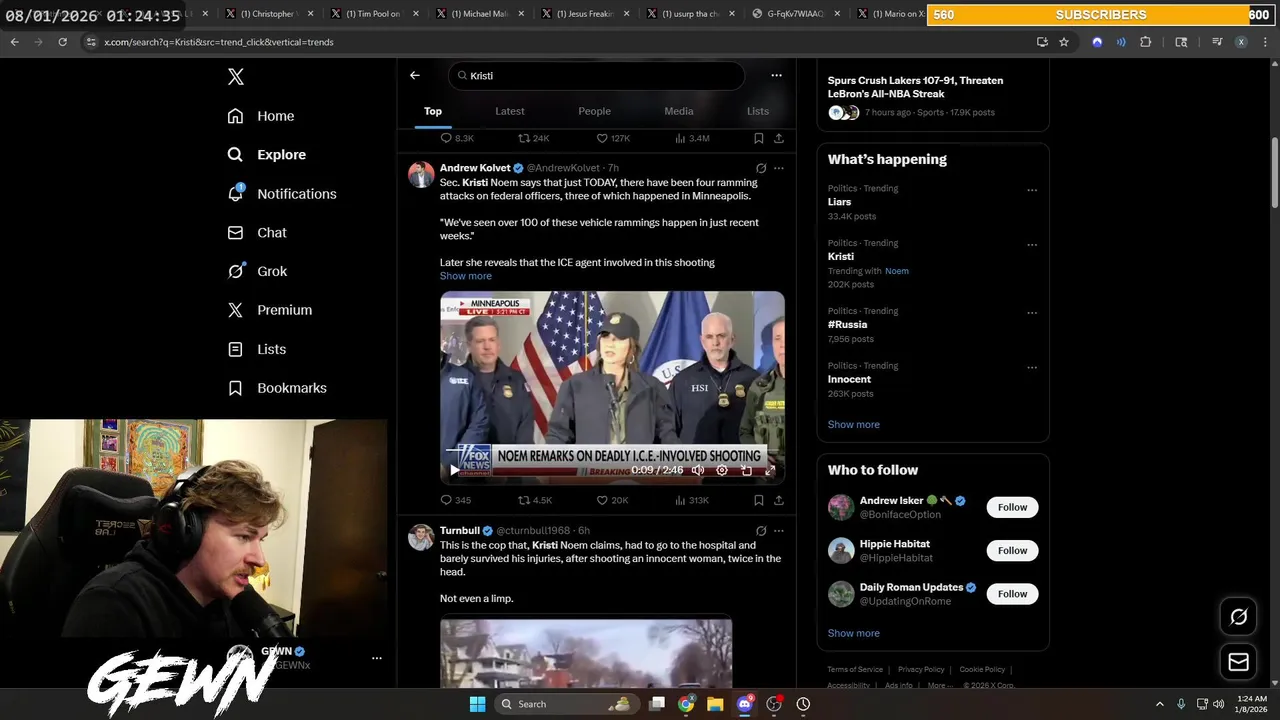The height and width of the screenshot is (720, 1280).
Task: Open Turnbull's profile avatar
Action: tap(421, 537)
